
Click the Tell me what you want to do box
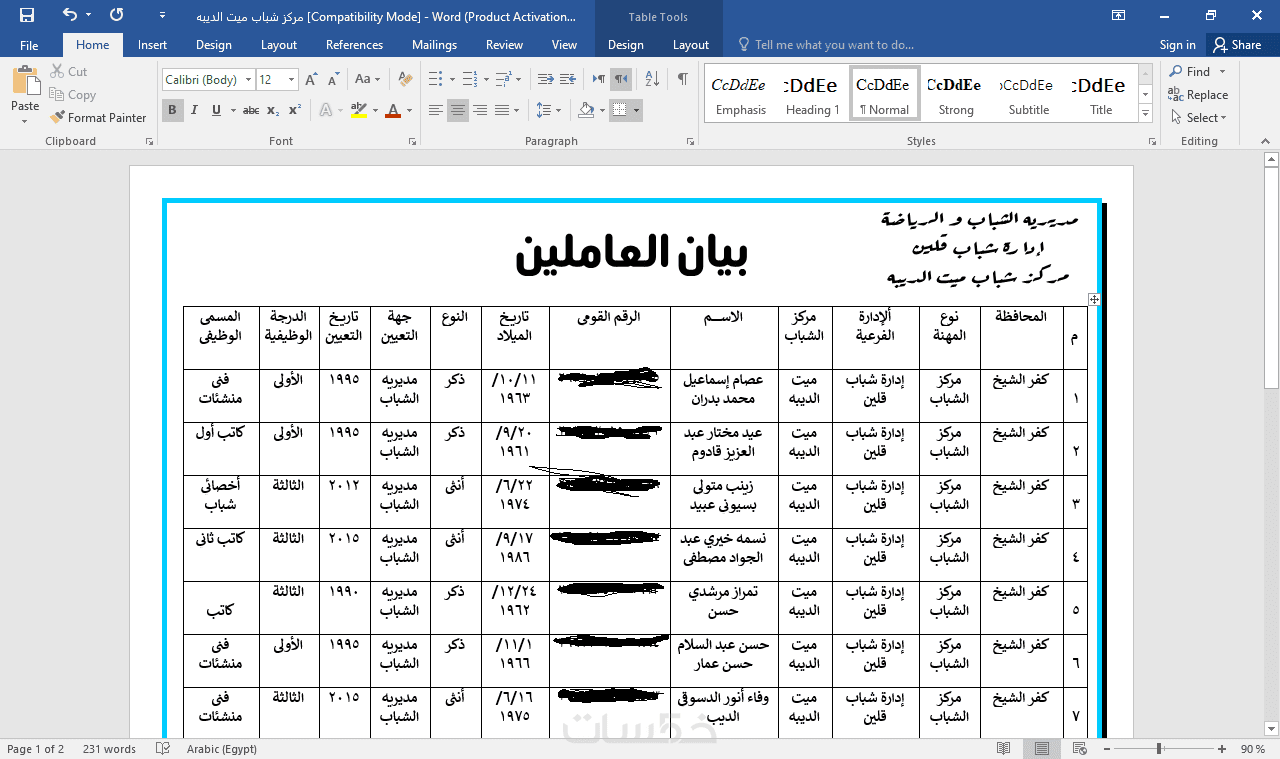click(826, 45)
